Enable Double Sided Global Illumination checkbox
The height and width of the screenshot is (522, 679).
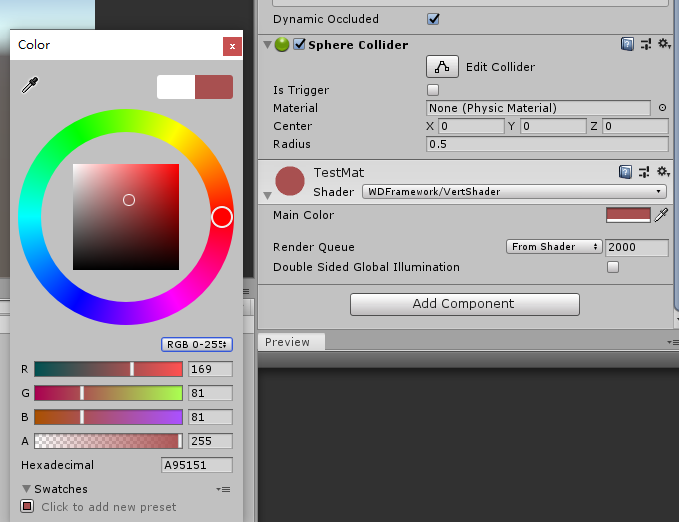pos(613,267)
